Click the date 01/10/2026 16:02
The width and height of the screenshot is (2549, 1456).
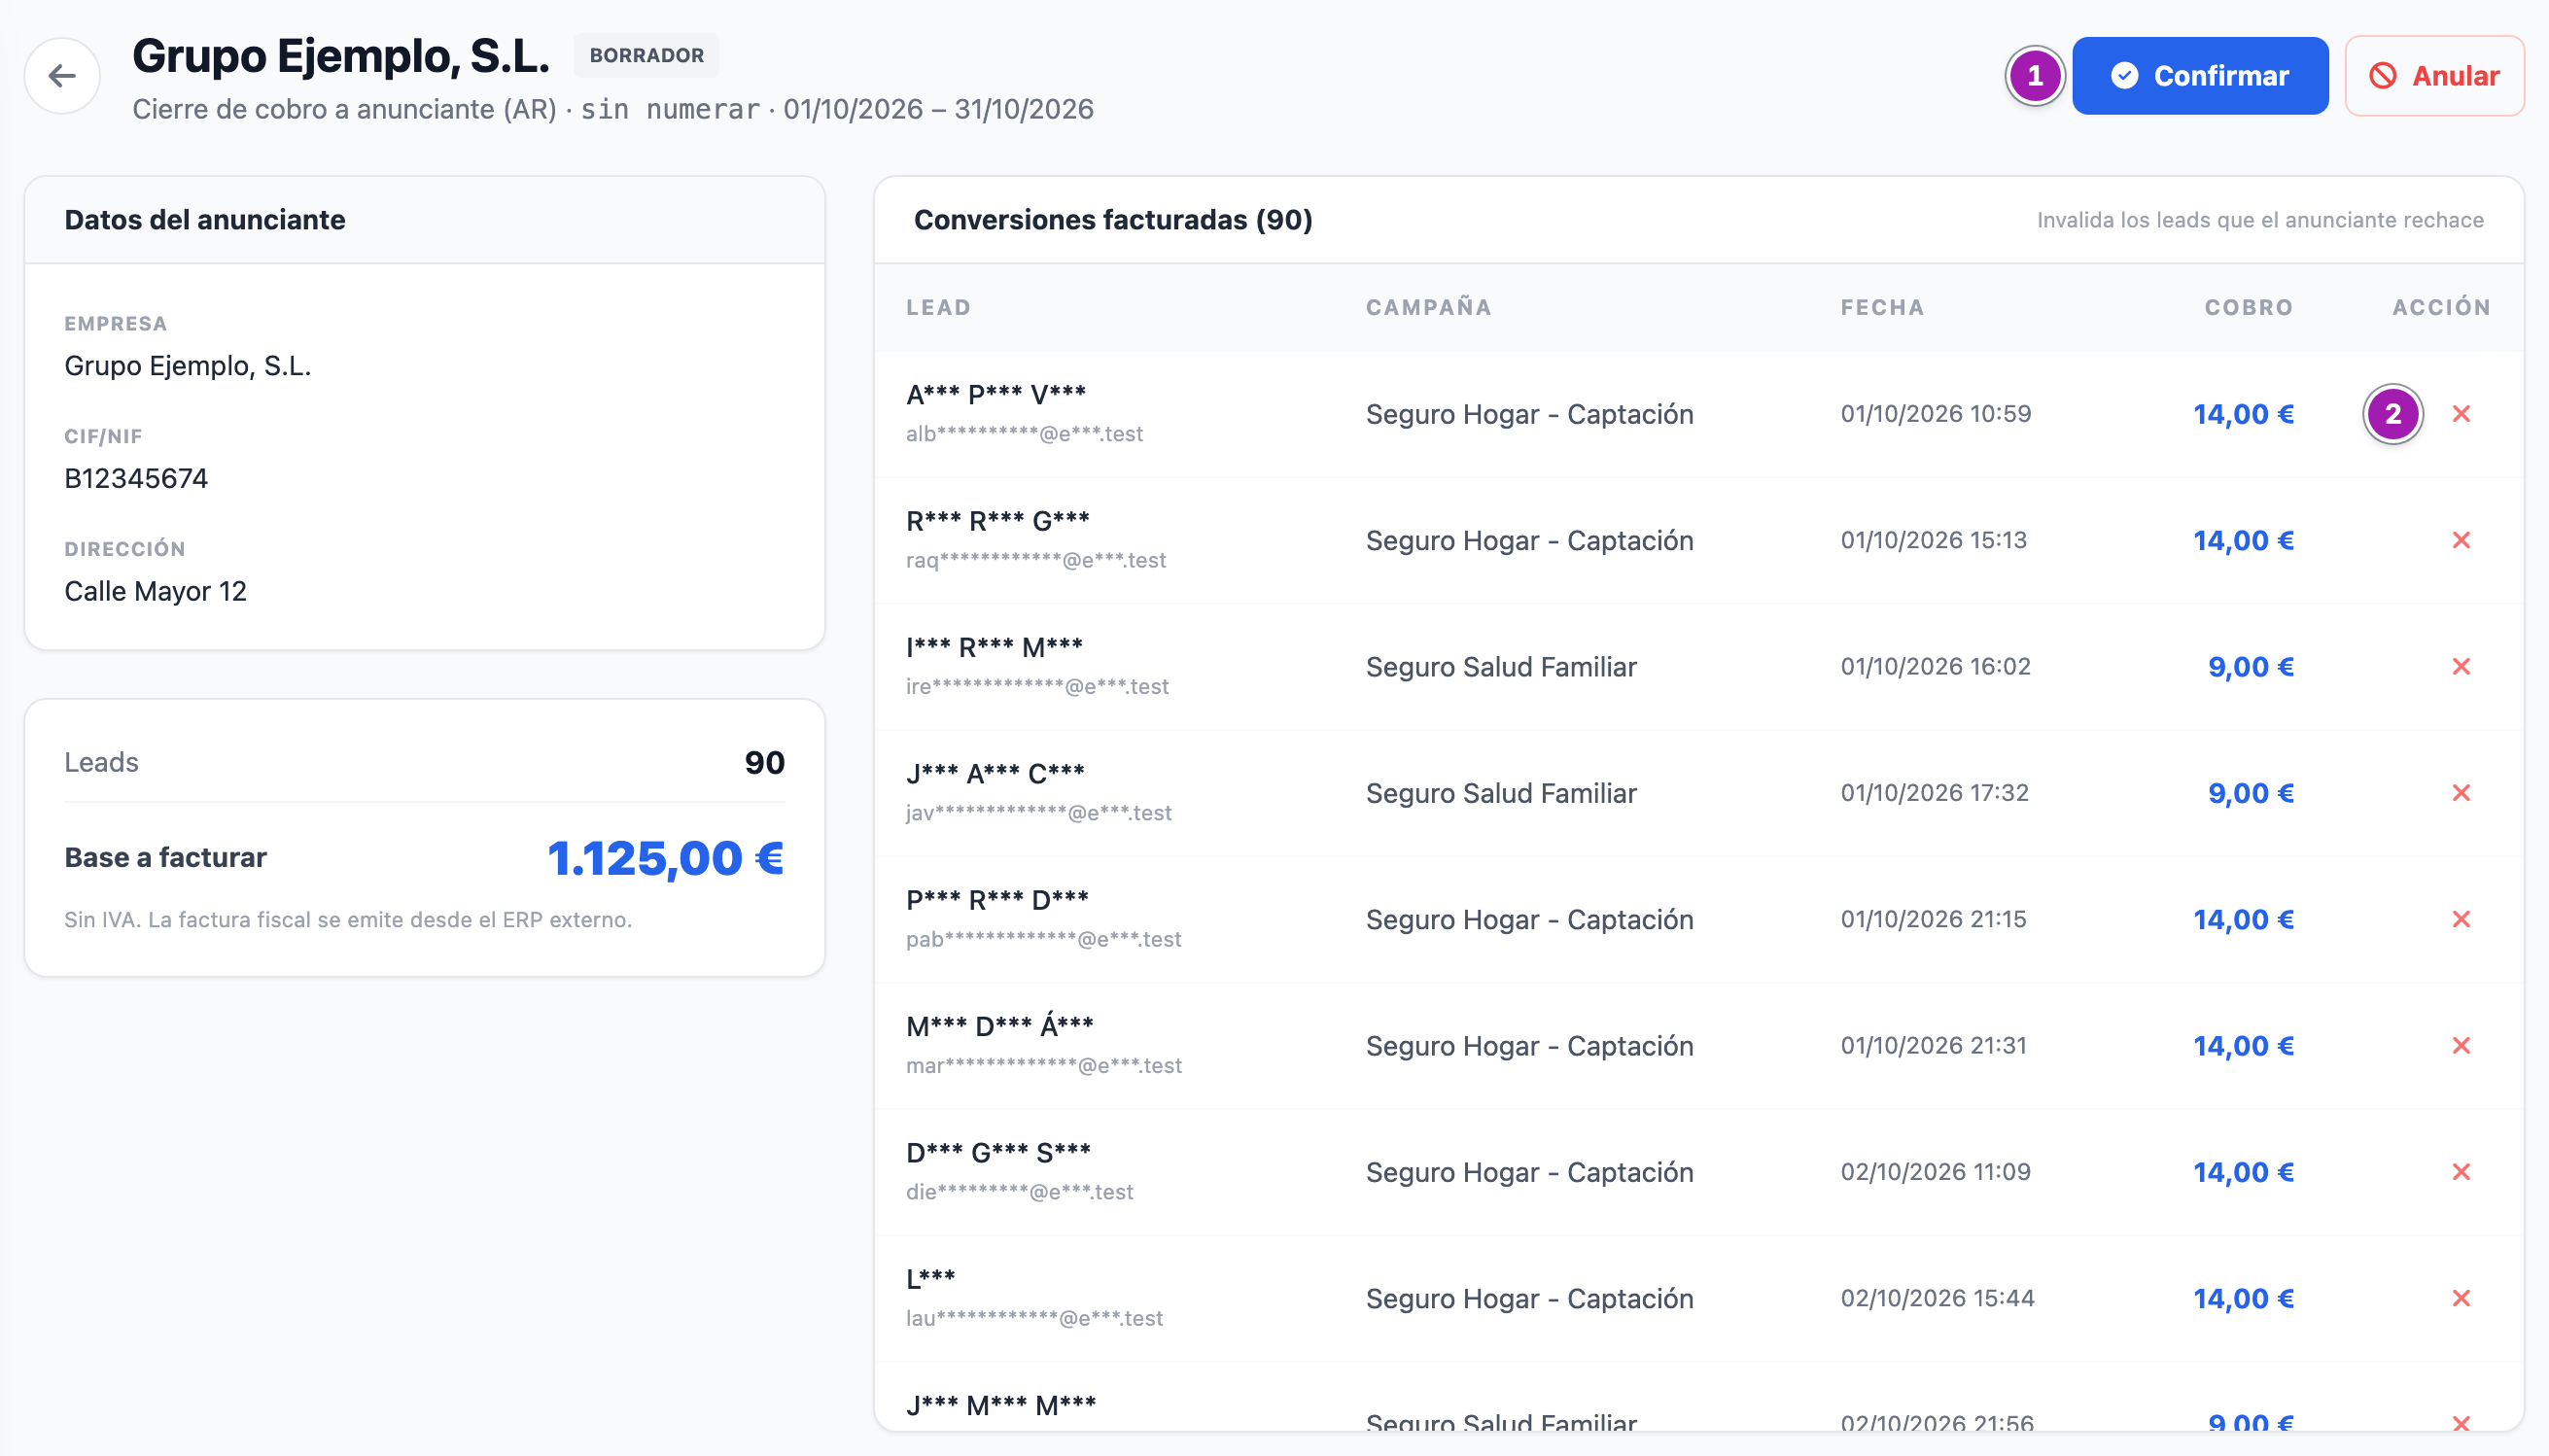pyautogui.click(x=1936, y=667)
